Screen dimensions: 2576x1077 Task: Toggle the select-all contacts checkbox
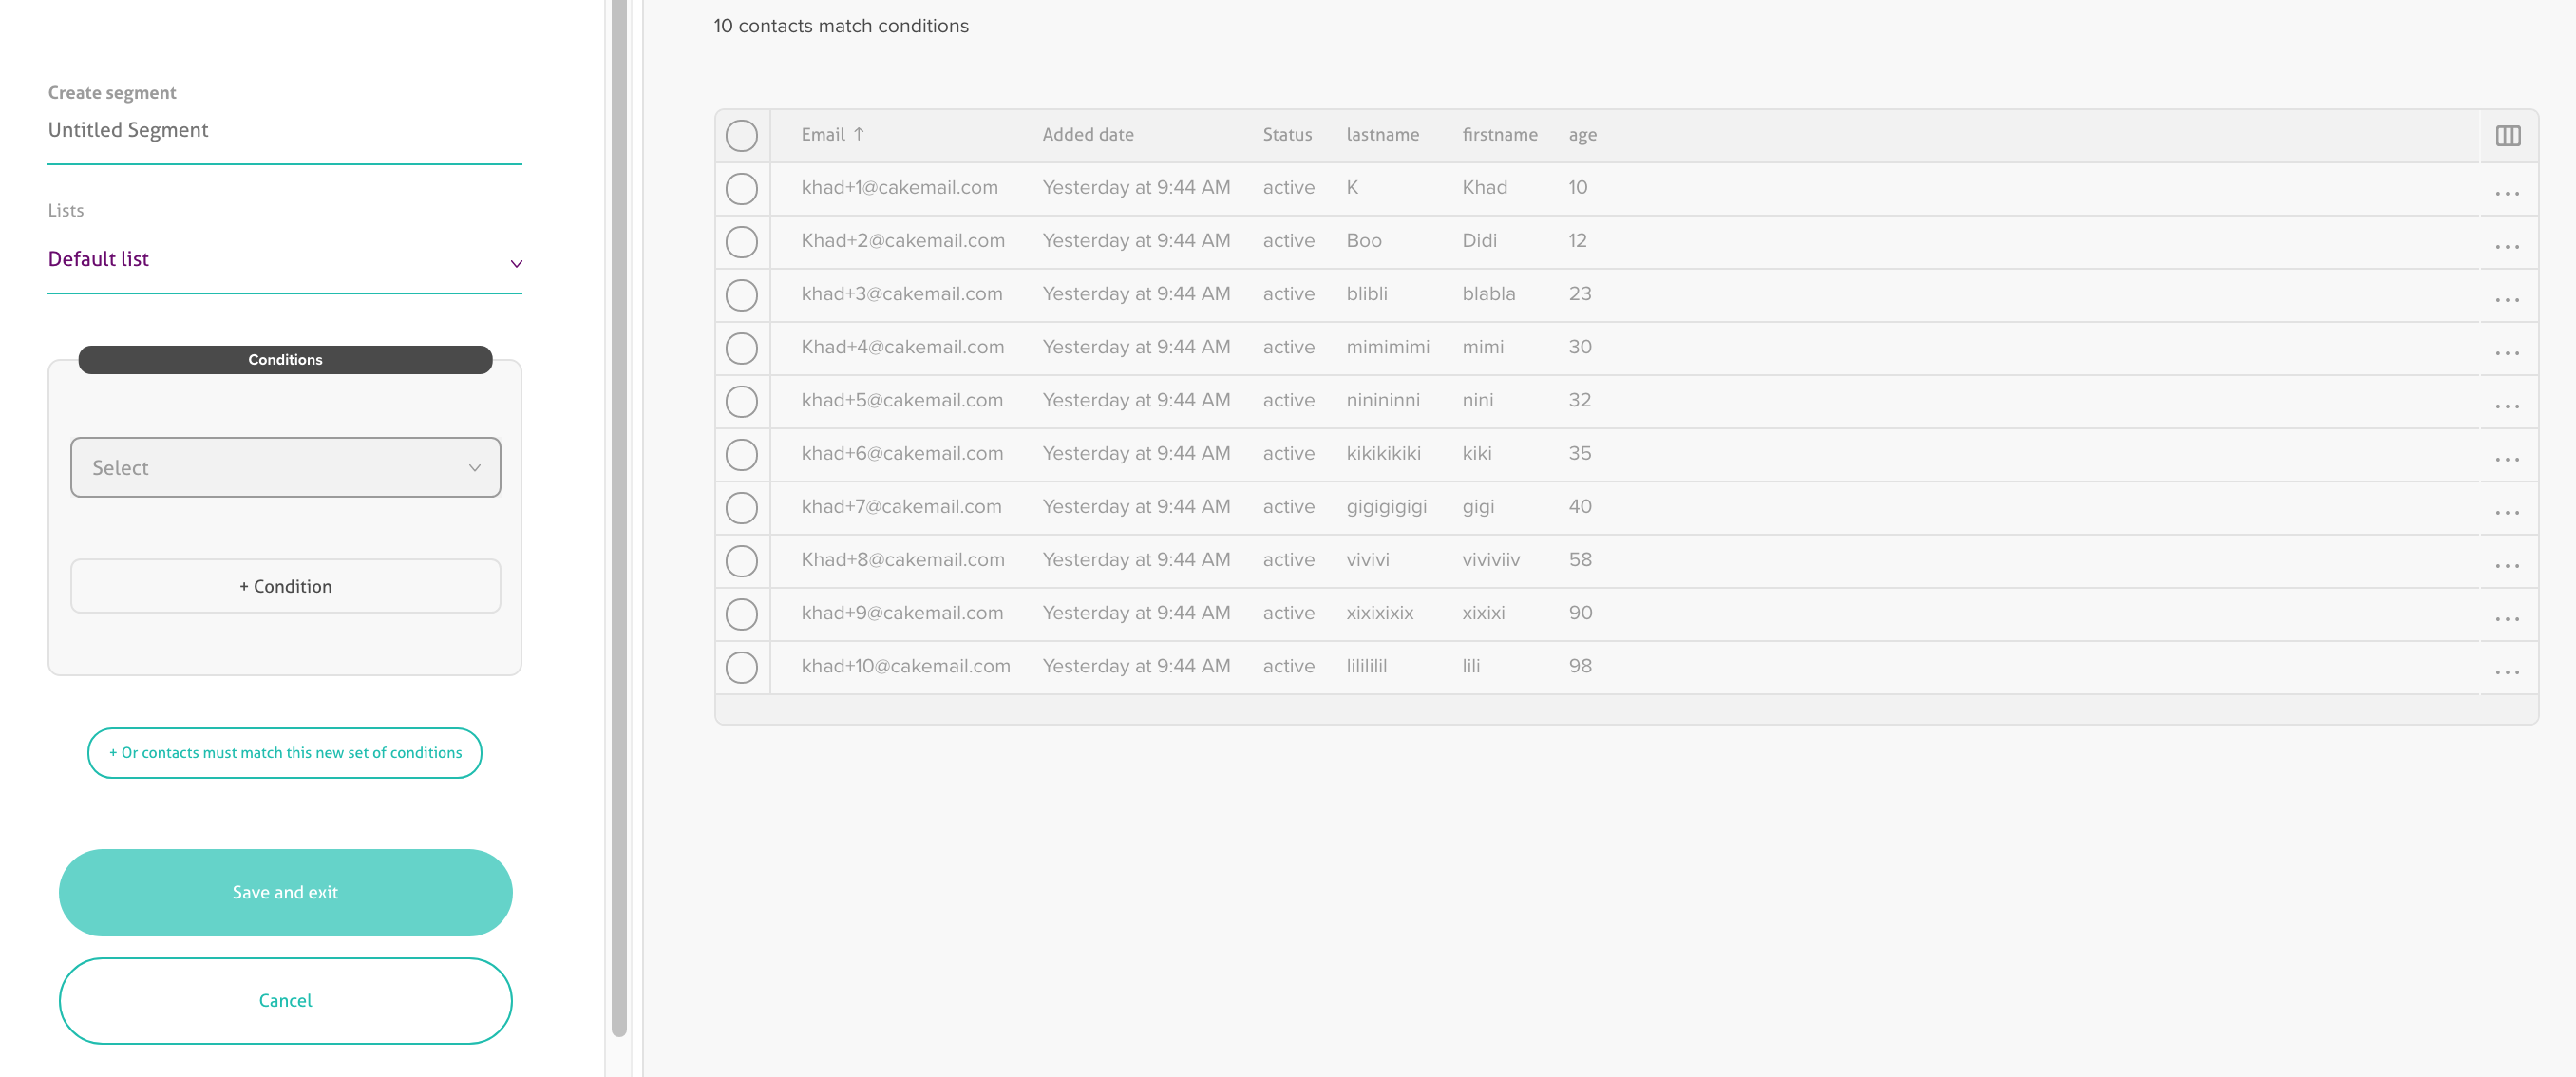741,135
